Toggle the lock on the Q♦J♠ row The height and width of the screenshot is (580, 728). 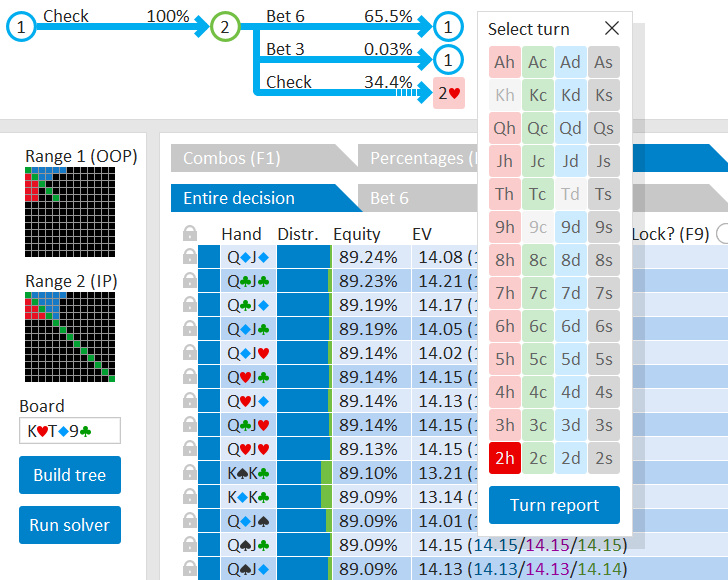(x=189, y=520)
